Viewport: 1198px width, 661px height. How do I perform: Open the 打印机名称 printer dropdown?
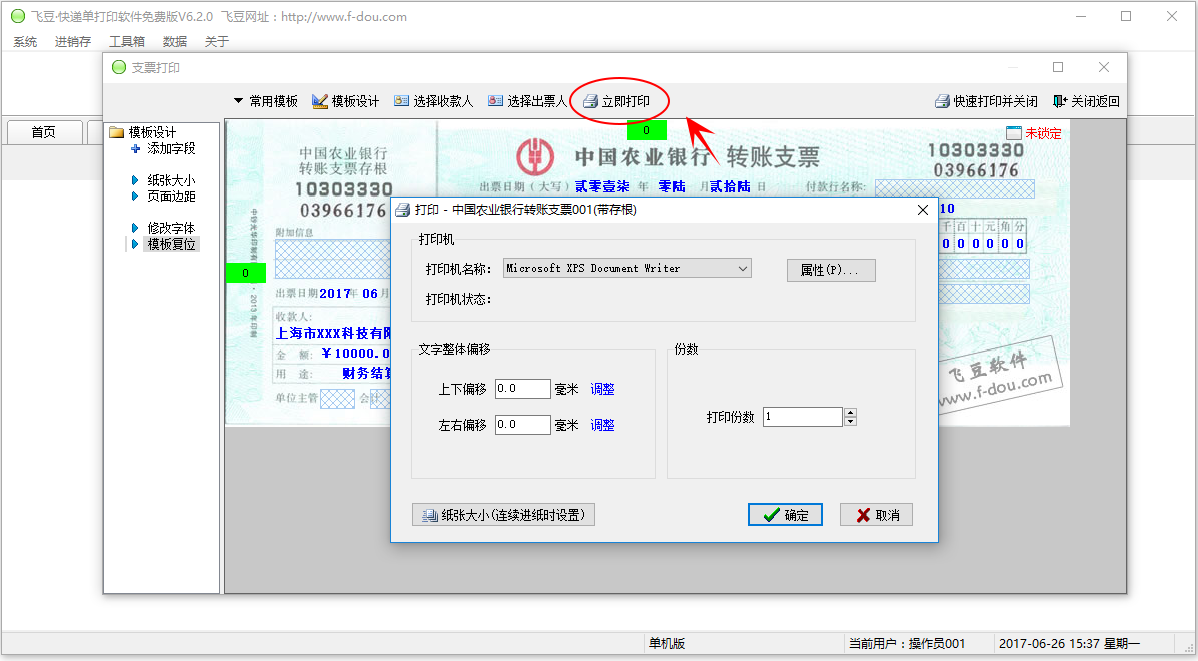[x=627, y=268]
